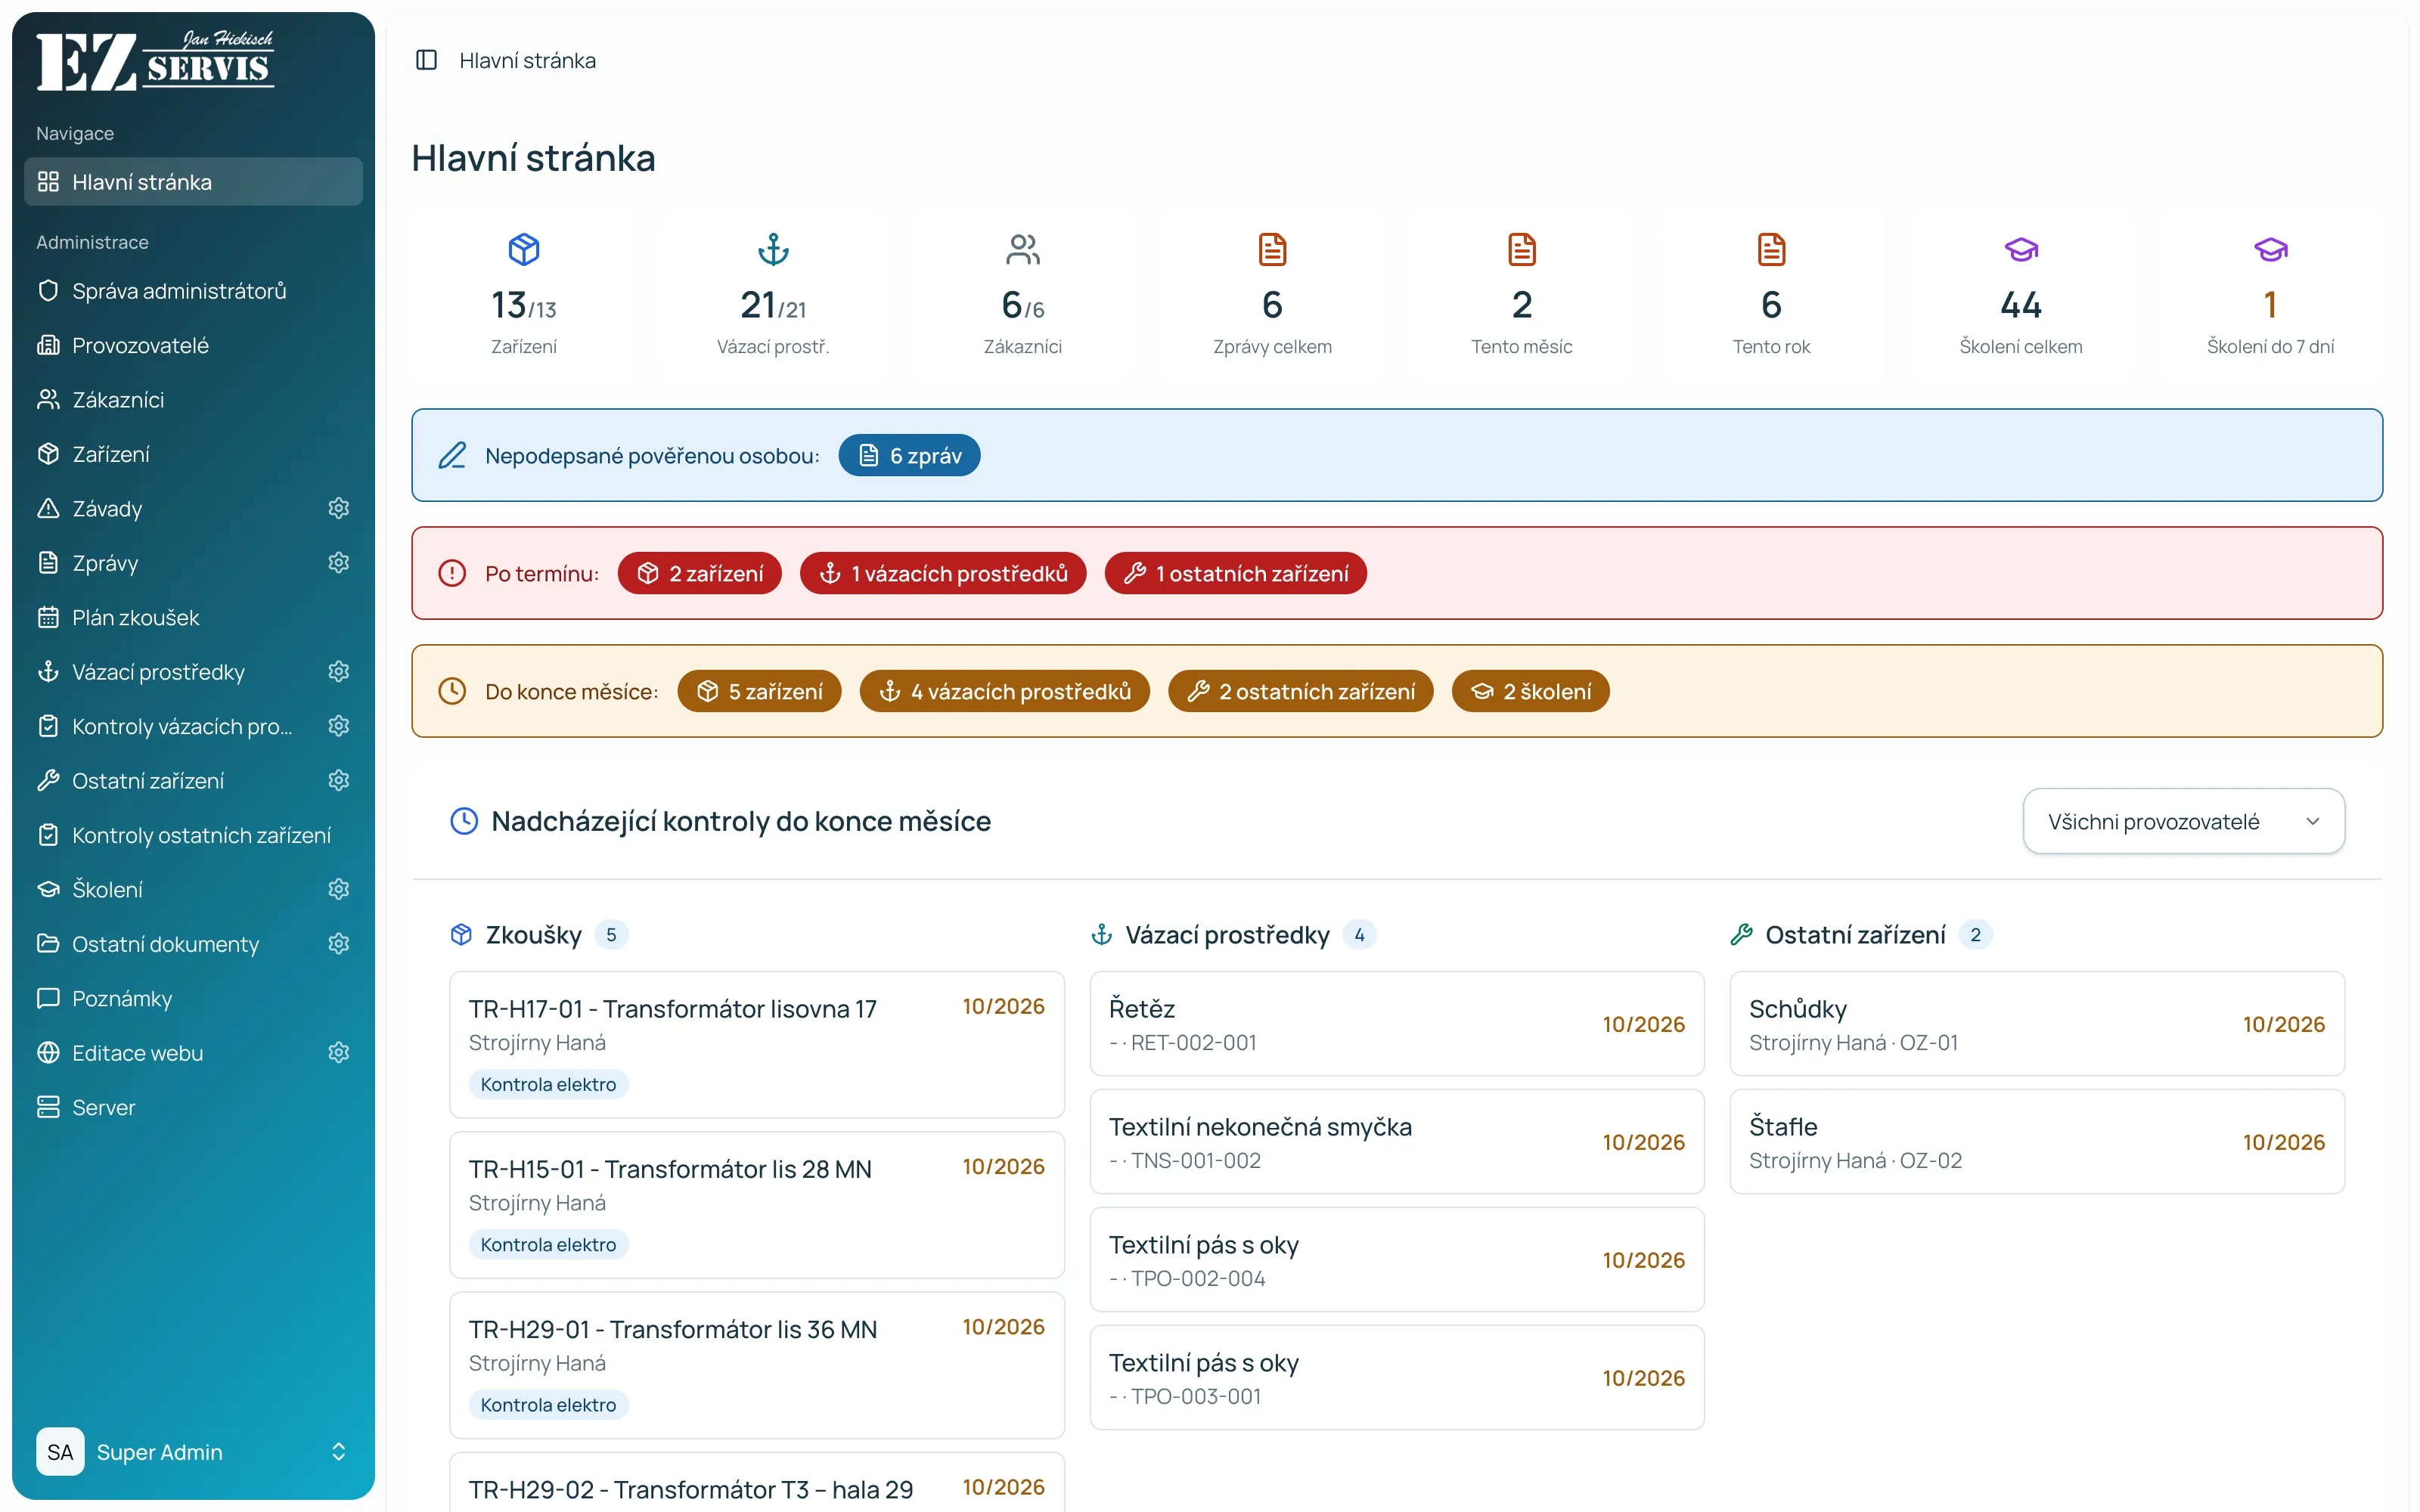Click the blue cube icon above Zařízení count
The width and height of the screenshot is (2420, 1512).
[524, 249]
